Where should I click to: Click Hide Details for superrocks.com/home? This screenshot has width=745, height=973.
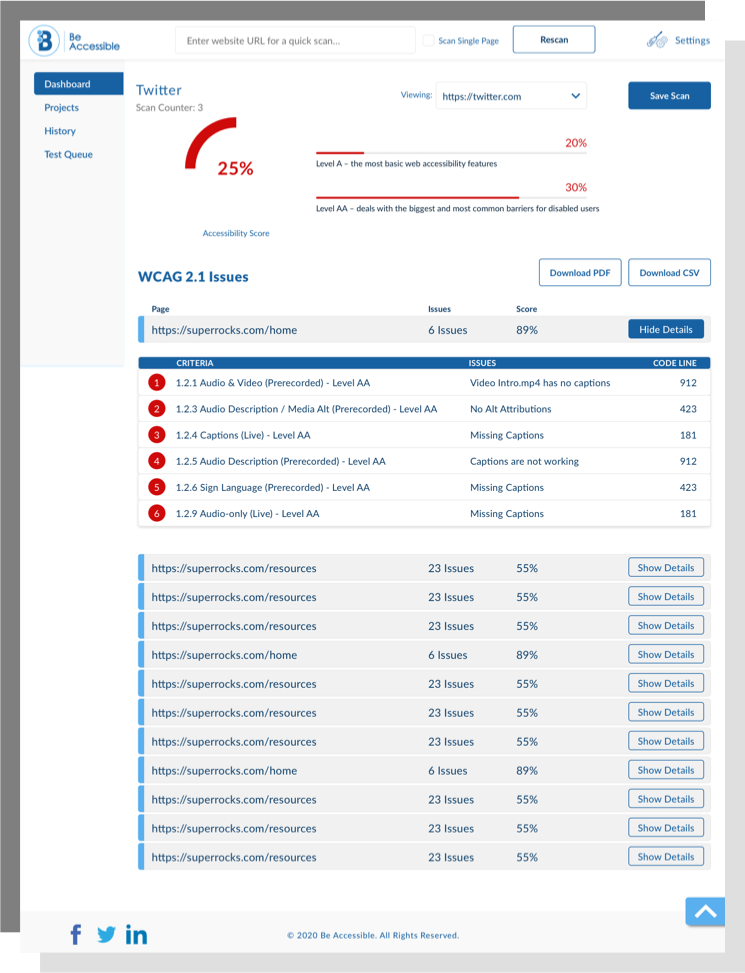[666, 330]
